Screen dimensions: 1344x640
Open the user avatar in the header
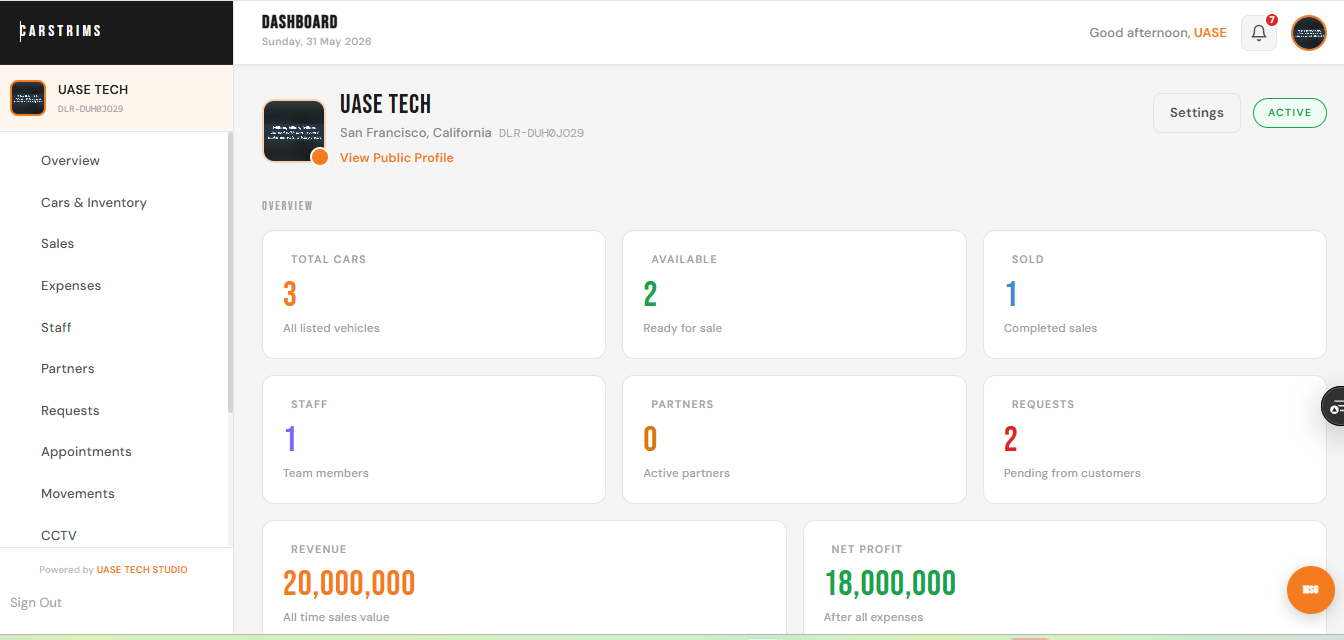1308,33
